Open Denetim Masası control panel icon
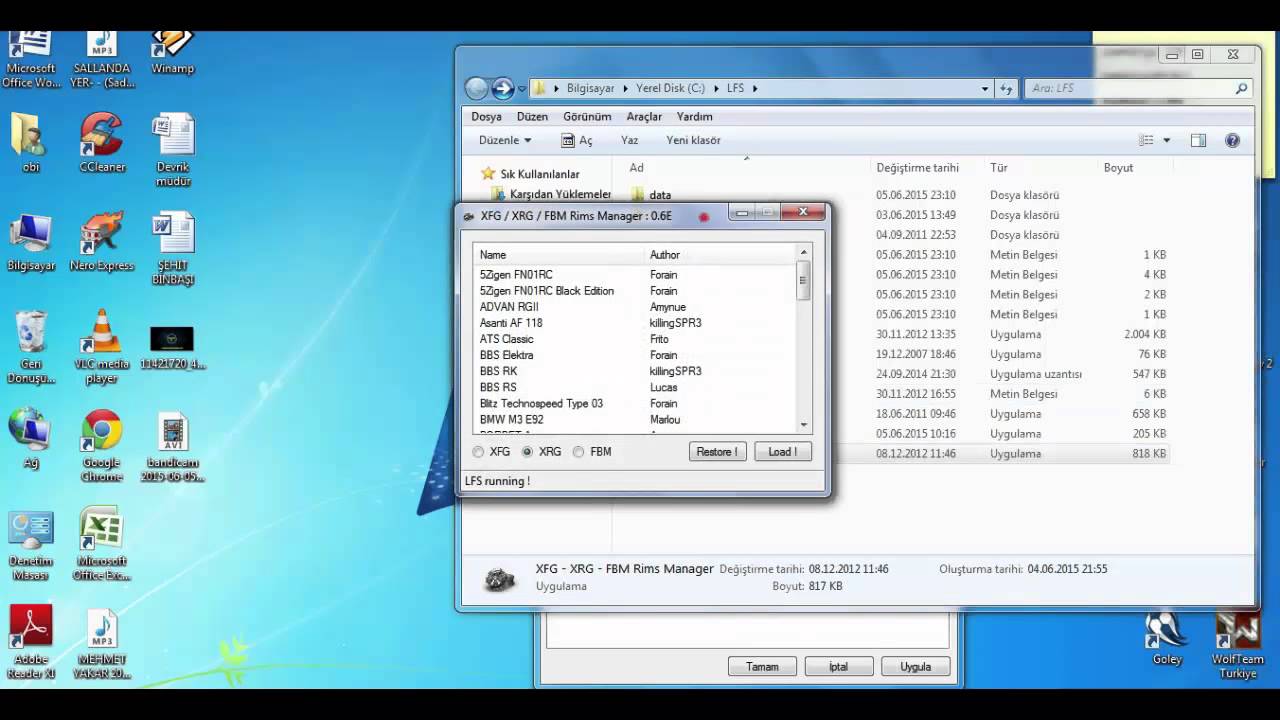Viewport: 1280px width, 720px height. click(x=31, y=546)
